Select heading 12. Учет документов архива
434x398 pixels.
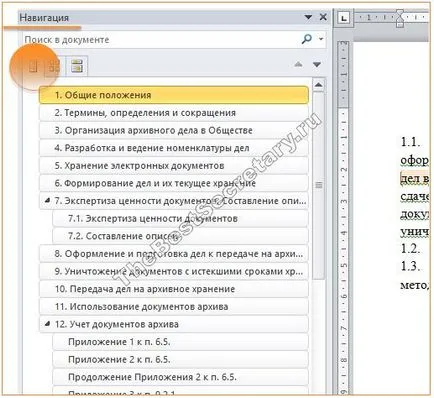point(174,324)
